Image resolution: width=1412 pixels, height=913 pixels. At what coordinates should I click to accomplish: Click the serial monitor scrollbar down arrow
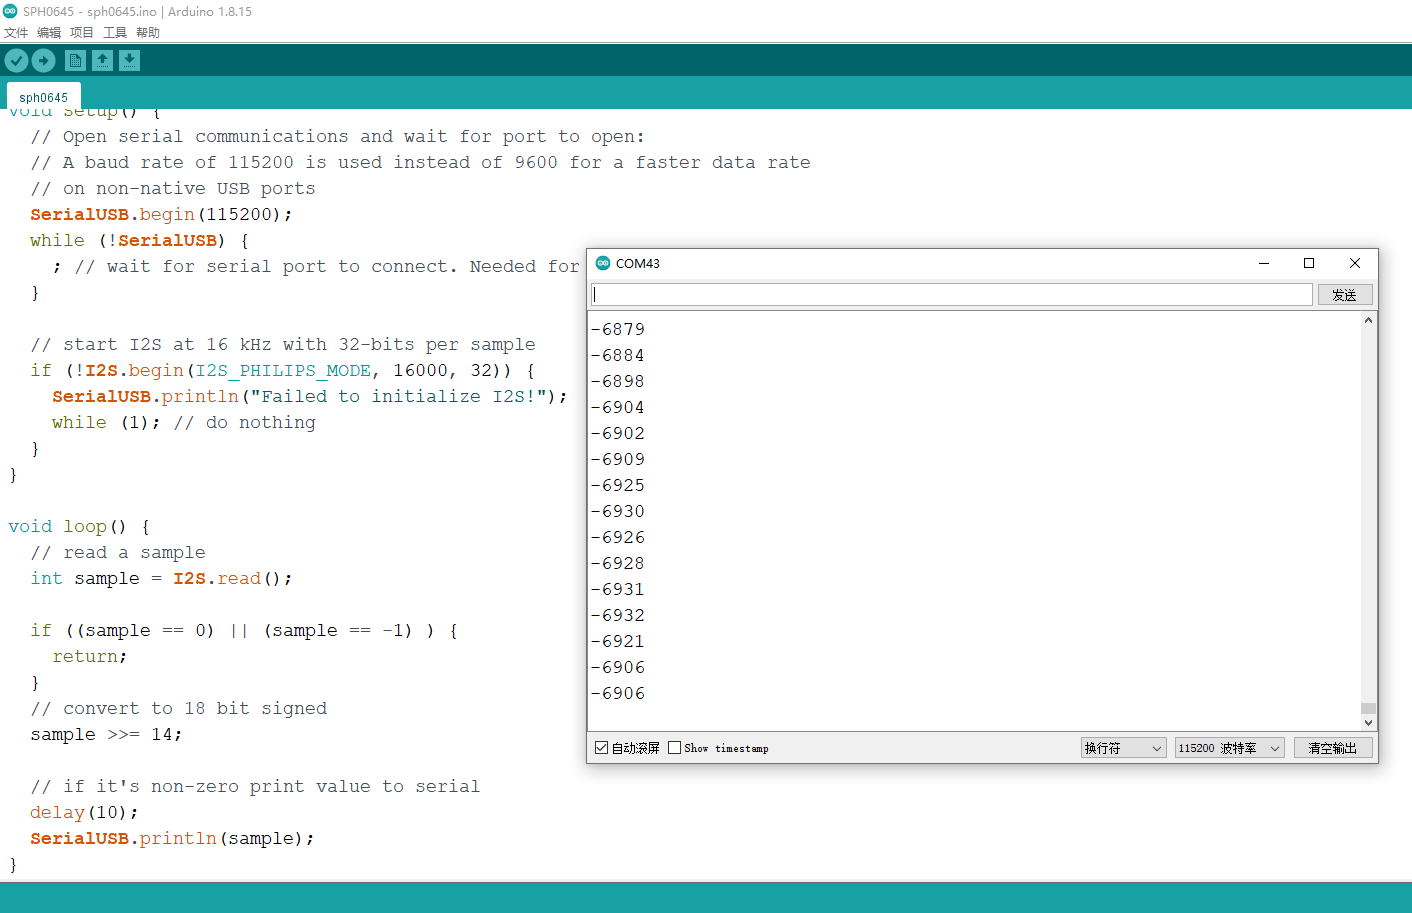[1368, 722]
